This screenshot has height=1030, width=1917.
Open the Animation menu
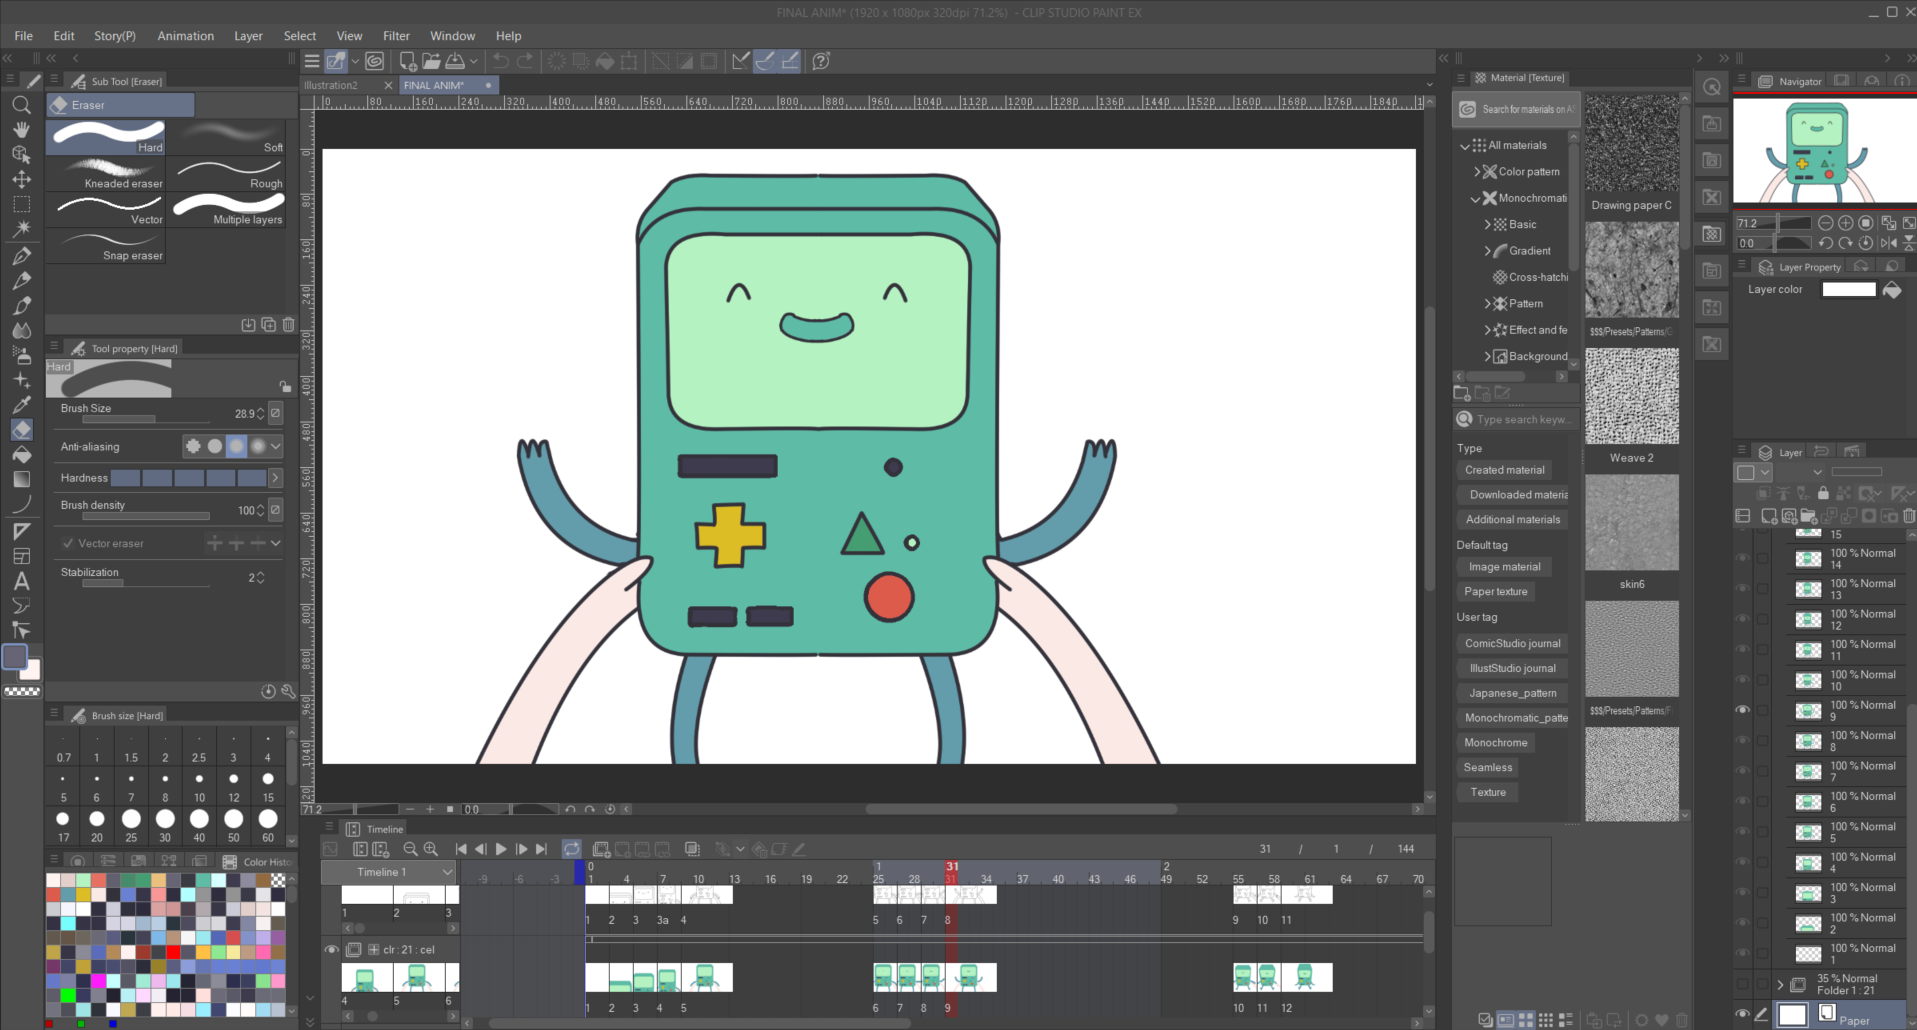click(x=186, y=36)
